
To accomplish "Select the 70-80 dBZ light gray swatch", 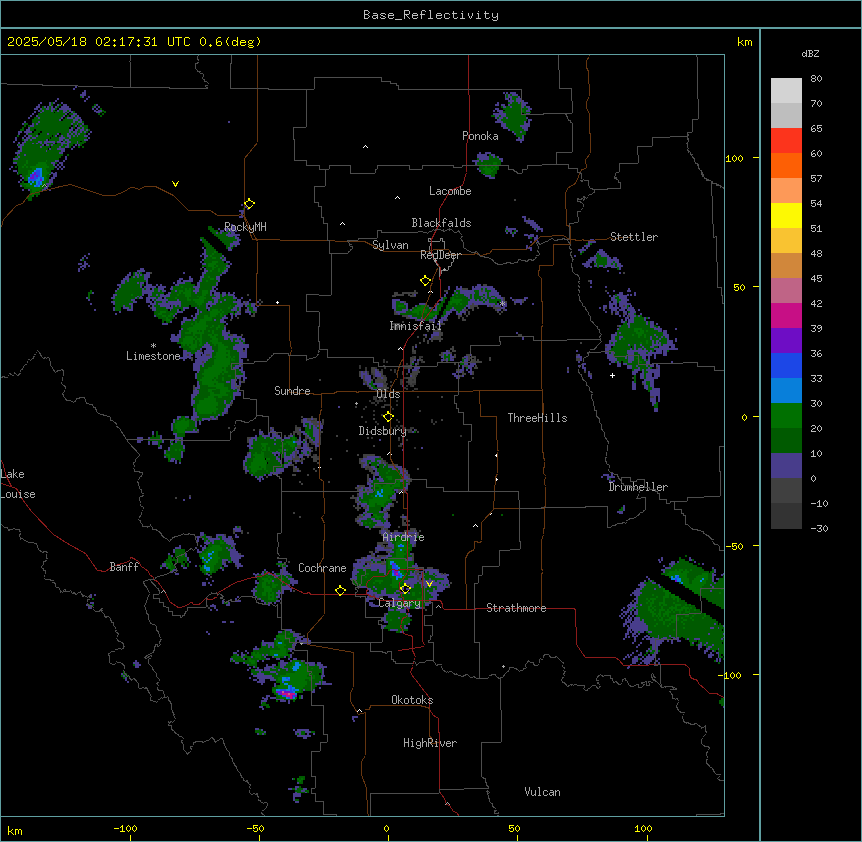I will click(x=786, y=91).
